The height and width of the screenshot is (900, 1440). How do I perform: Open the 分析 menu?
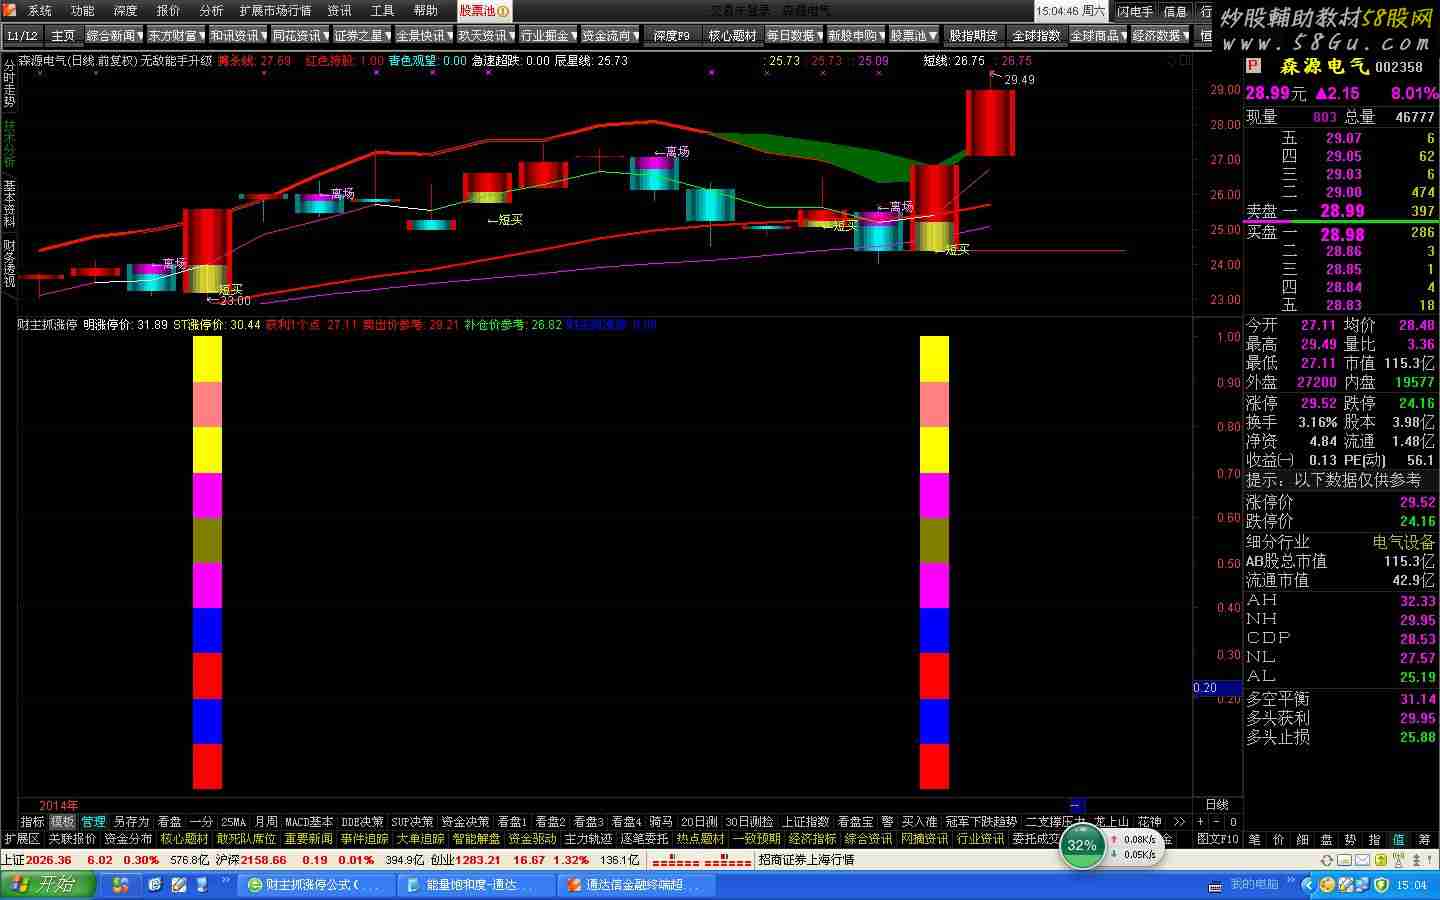coord(211,11)
